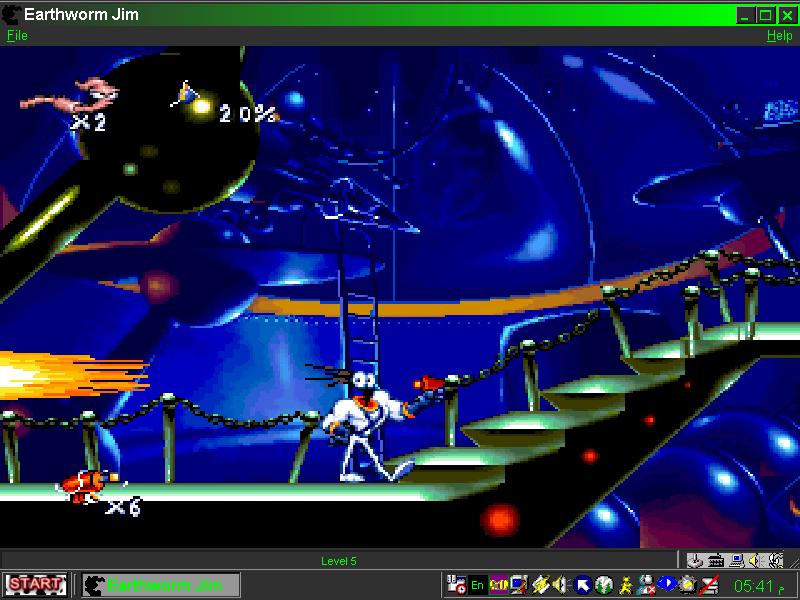Click the yellow running man tray icon

[625, 585]
